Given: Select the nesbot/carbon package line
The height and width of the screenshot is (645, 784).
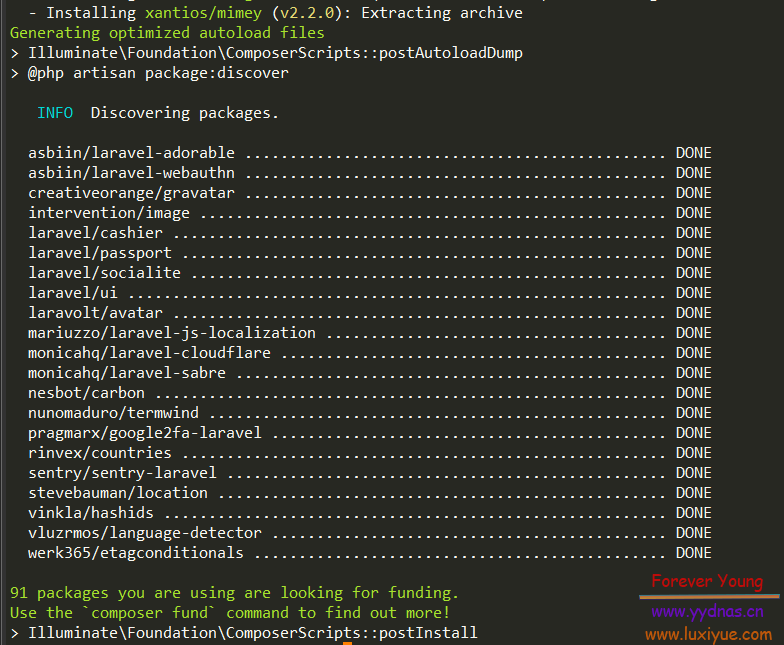Looking at the screenshot, I should click(370, 393).
